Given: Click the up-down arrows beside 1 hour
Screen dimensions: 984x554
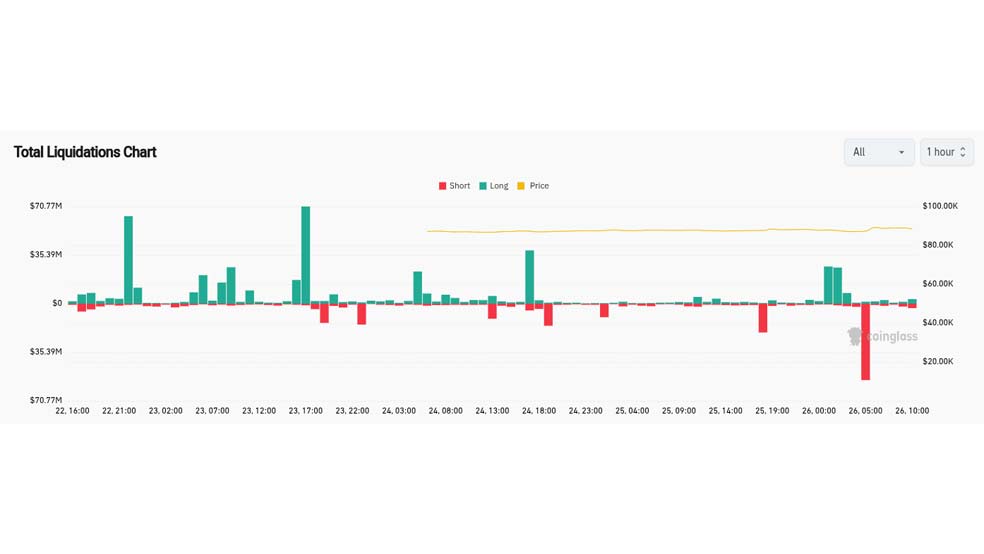Looking at the screenshot, I should pyautogui.click(x=963, y=152).
